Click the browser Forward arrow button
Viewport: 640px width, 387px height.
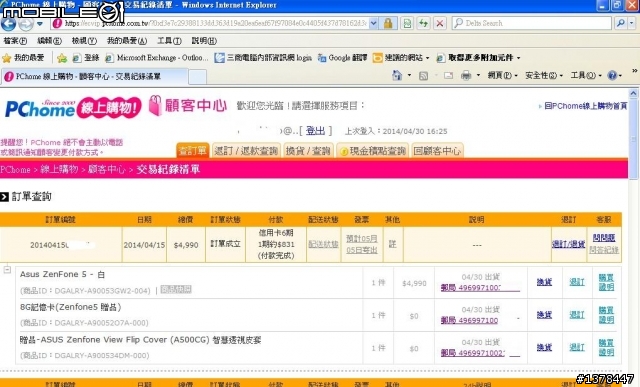(x=25, y=24)
